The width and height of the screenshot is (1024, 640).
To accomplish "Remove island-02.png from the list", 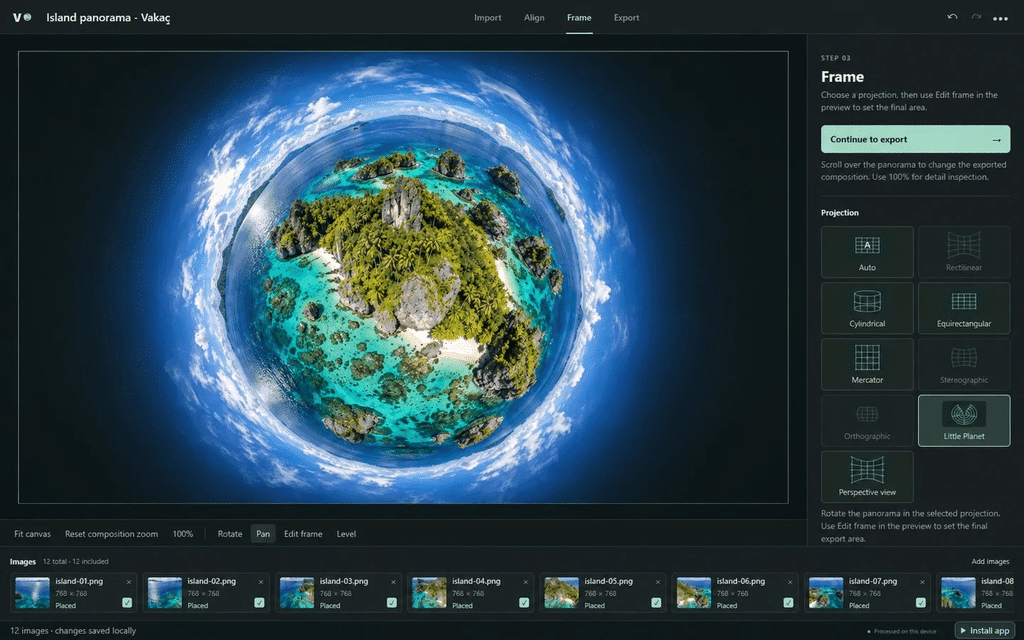I will click(261, 582).
